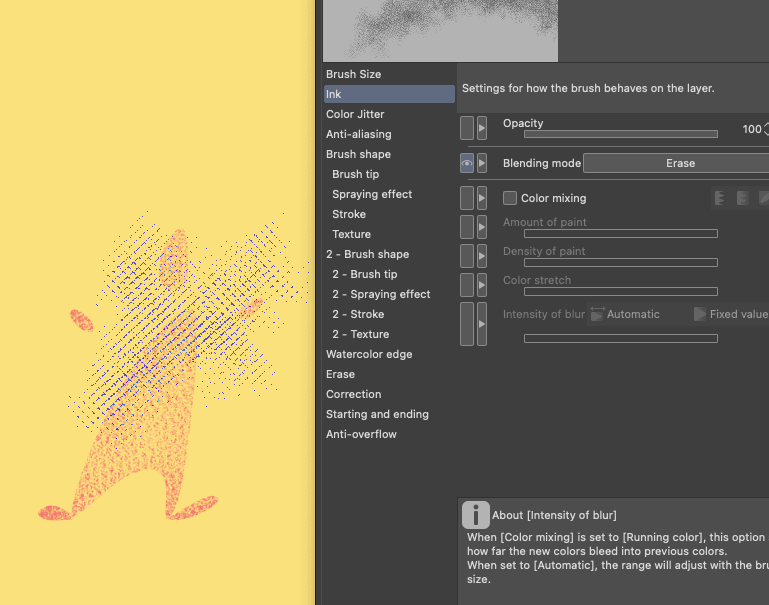Select the Ink category
Image resolution: width=769 pixels, height=605 pixels.
click(389, 94)
